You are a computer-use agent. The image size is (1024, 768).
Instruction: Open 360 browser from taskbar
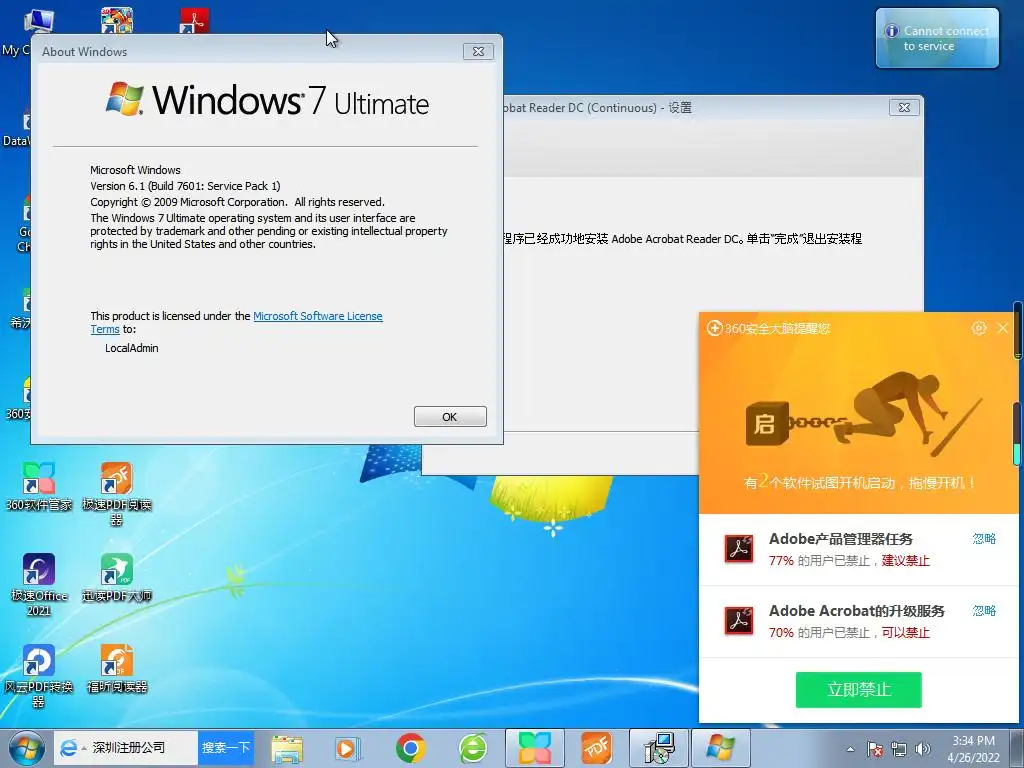point(472,748)
